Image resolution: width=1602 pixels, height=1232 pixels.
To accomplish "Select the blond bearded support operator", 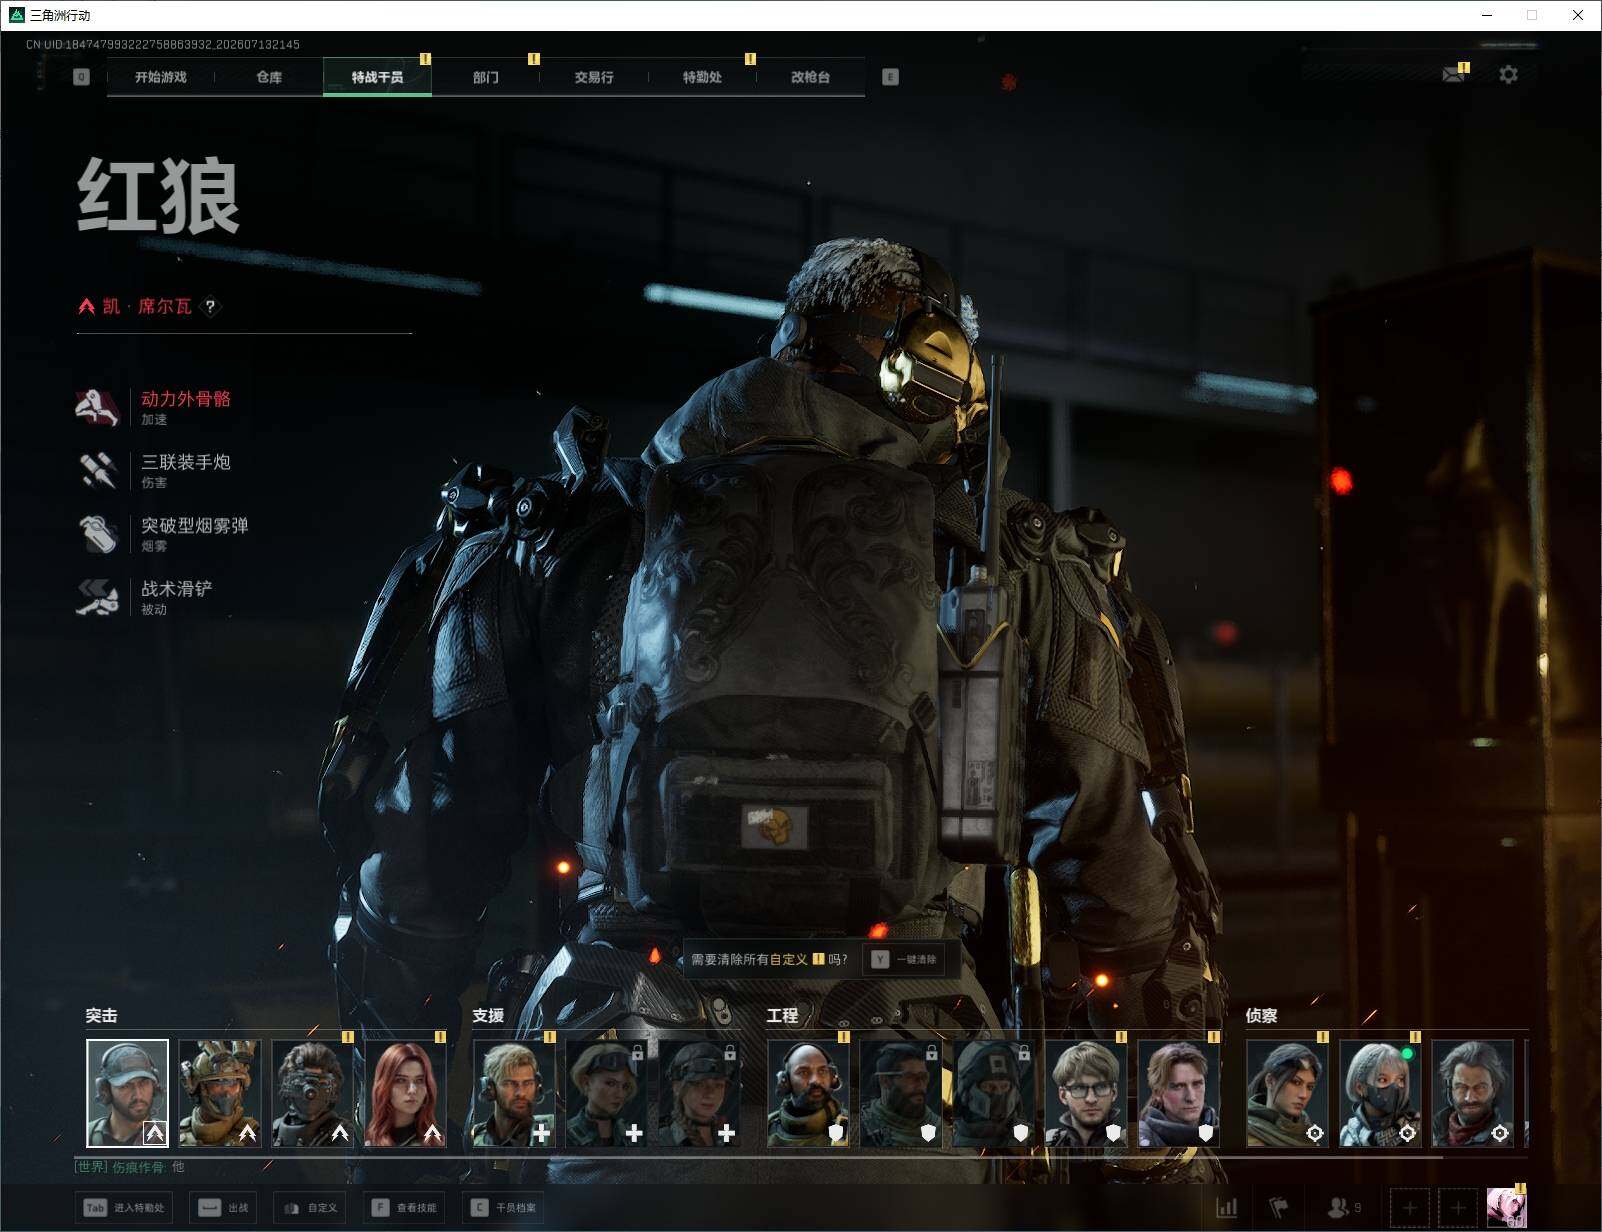I will point(514,1093).
